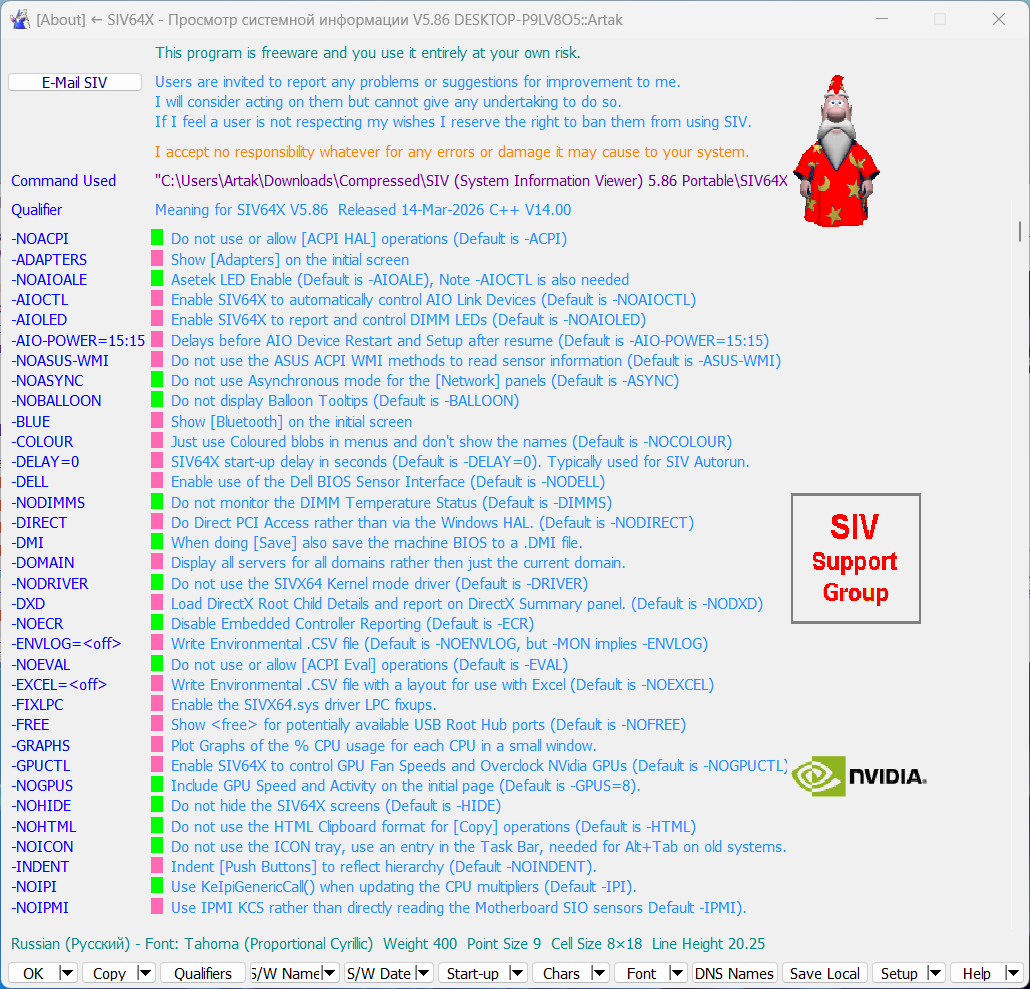Select the -DOMAIN qualifier label
1030x989 pixels.
click(x=43, y=563)
